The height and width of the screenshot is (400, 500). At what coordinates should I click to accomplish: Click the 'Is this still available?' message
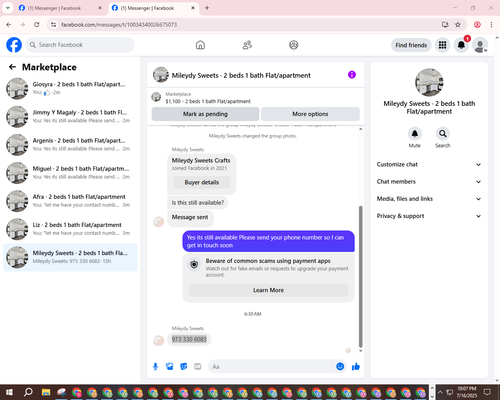[x=198, y=203]
